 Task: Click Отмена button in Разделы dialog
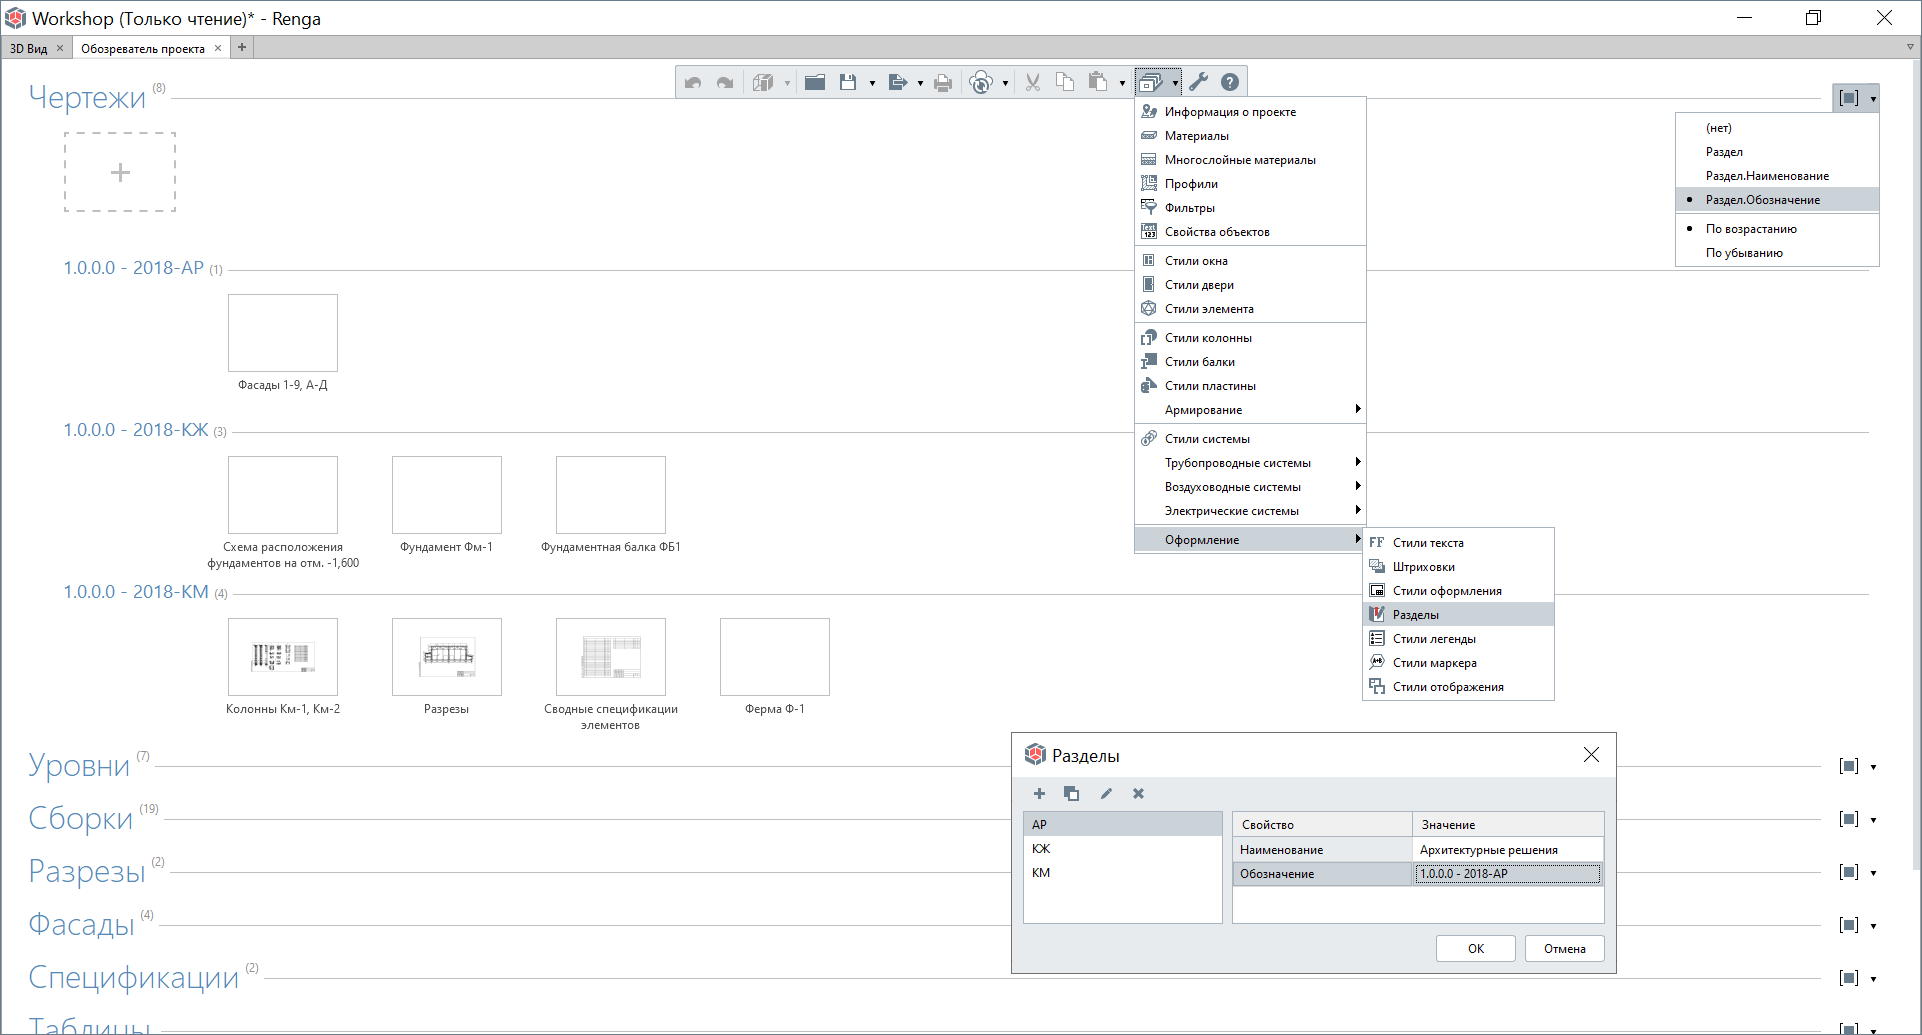(x=1565, y=949)
